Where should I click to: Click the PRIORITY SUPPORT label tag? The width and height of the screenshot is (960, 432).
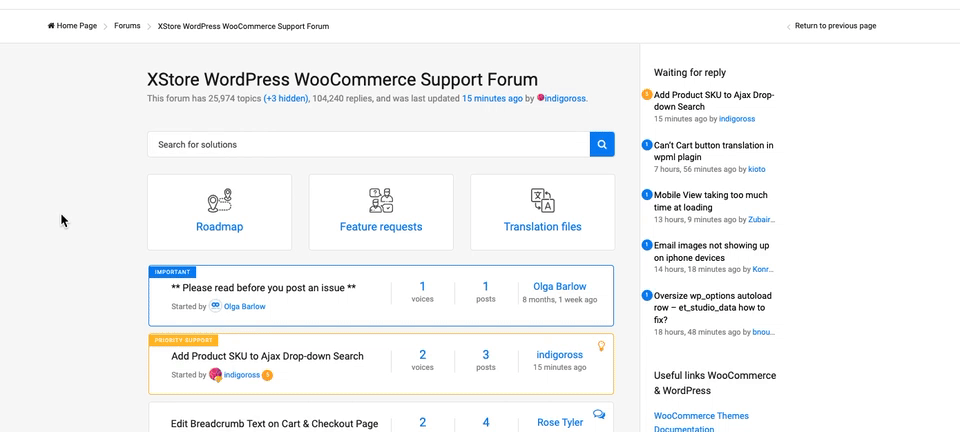[x=183, y=340]
